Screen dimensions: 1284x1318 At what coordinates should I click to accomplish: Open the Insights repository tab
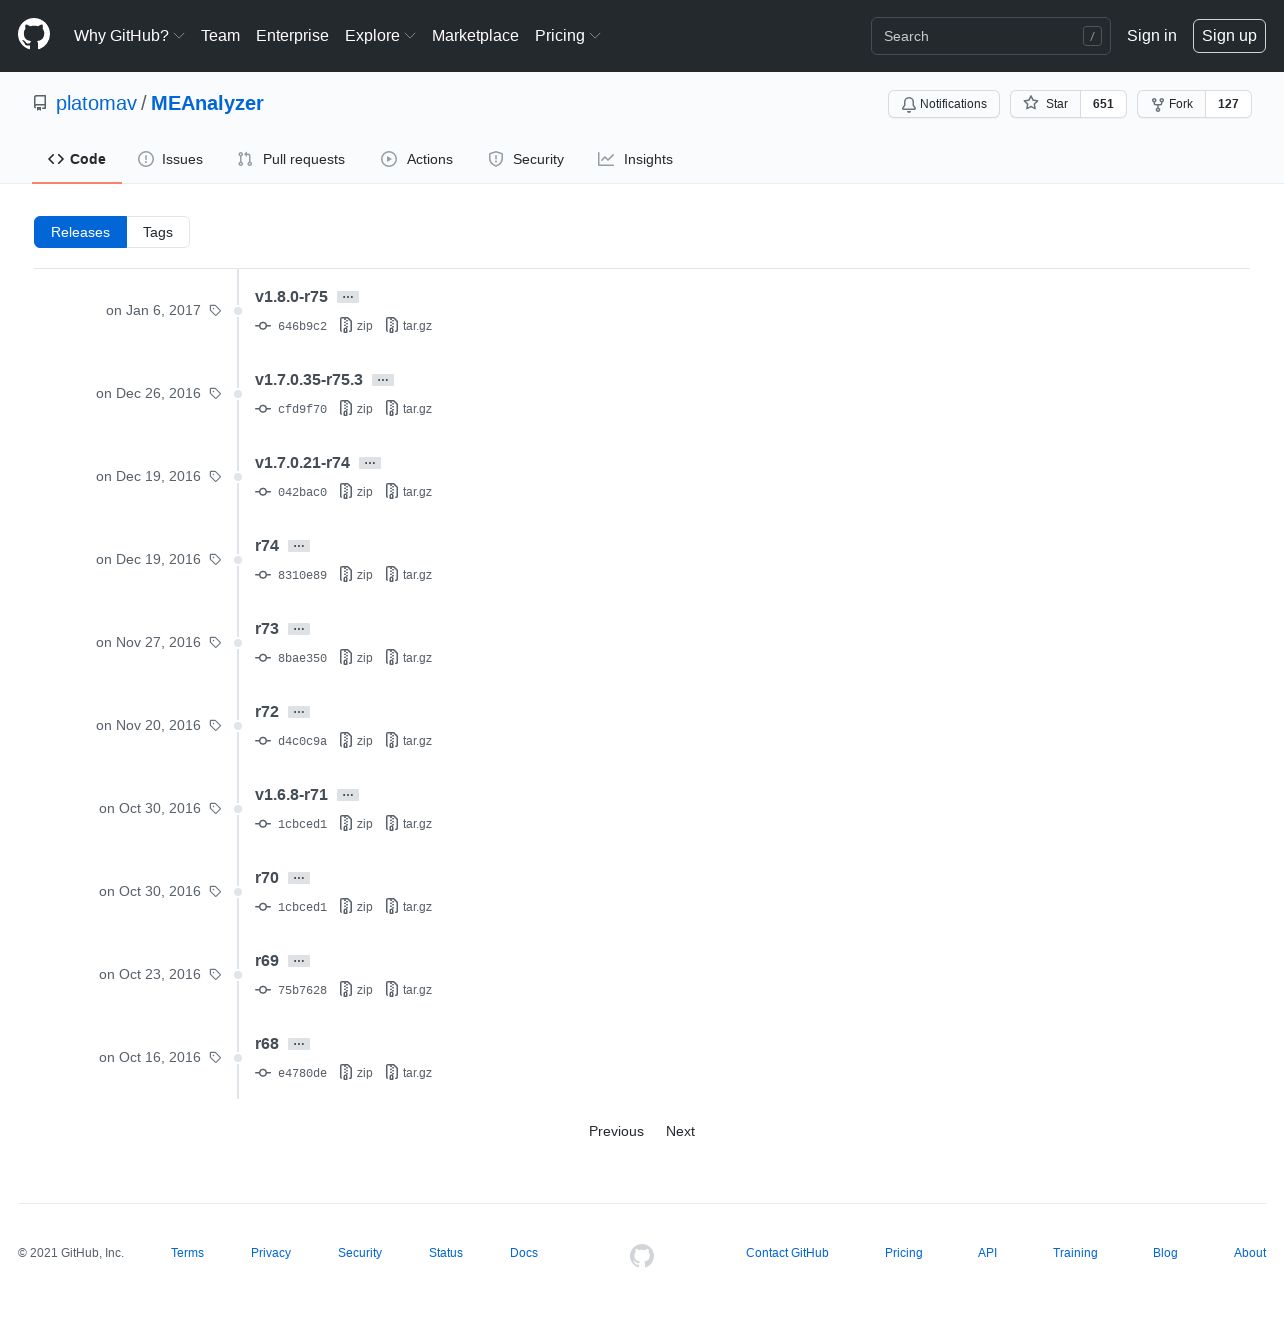coord(635,159)
